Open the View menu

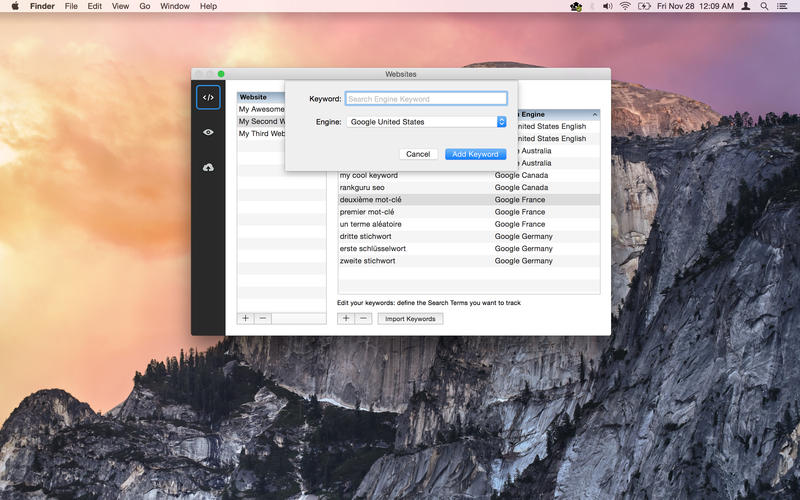click(120, 6)
